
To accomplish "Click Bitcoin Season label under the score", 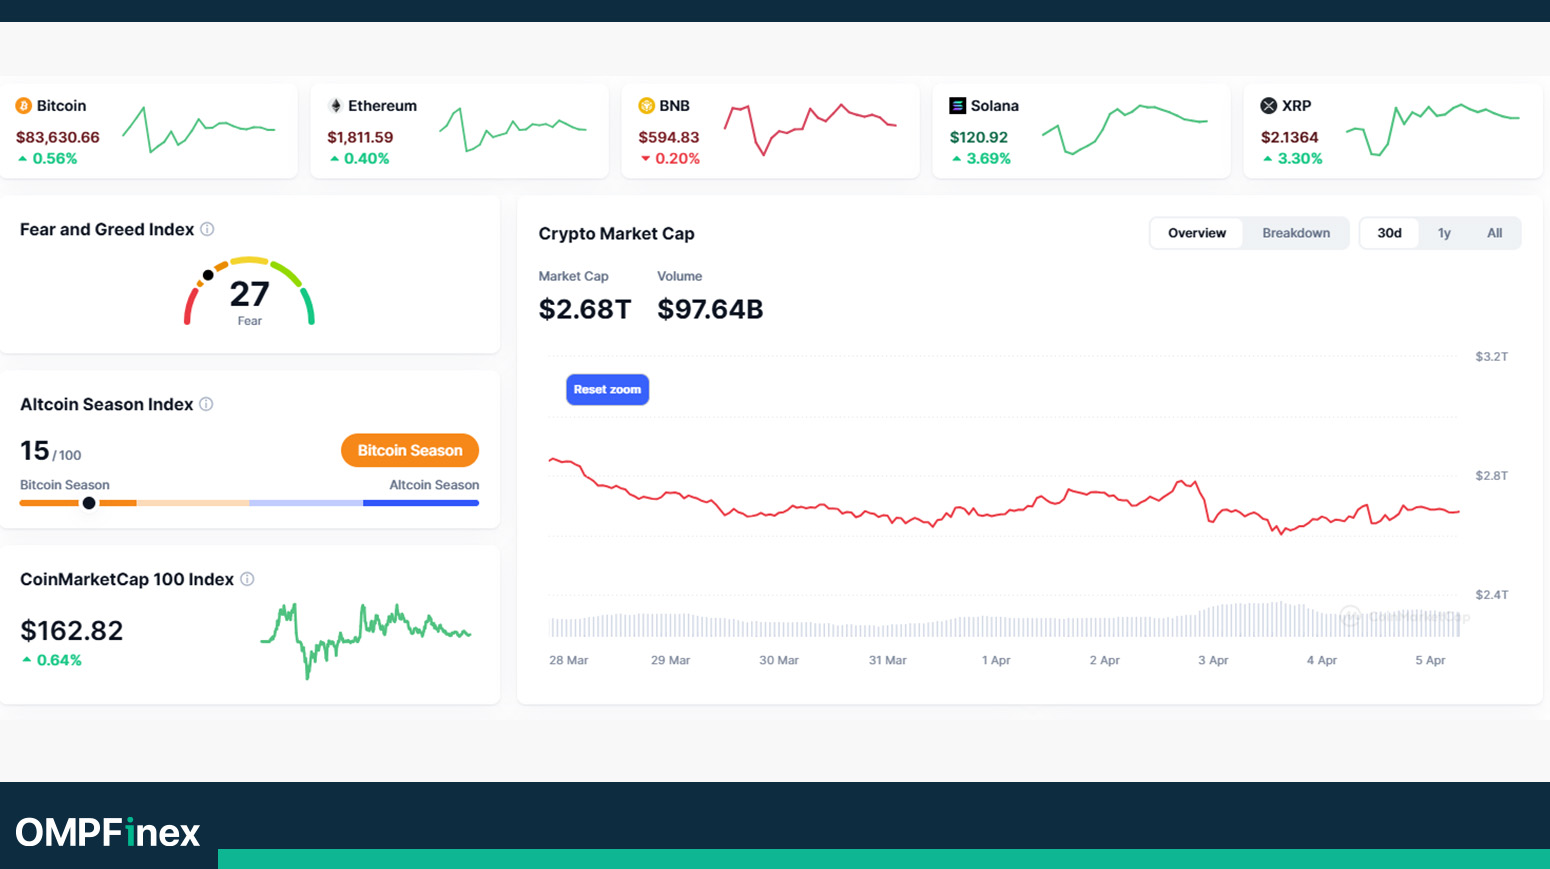I will [65, 485].
